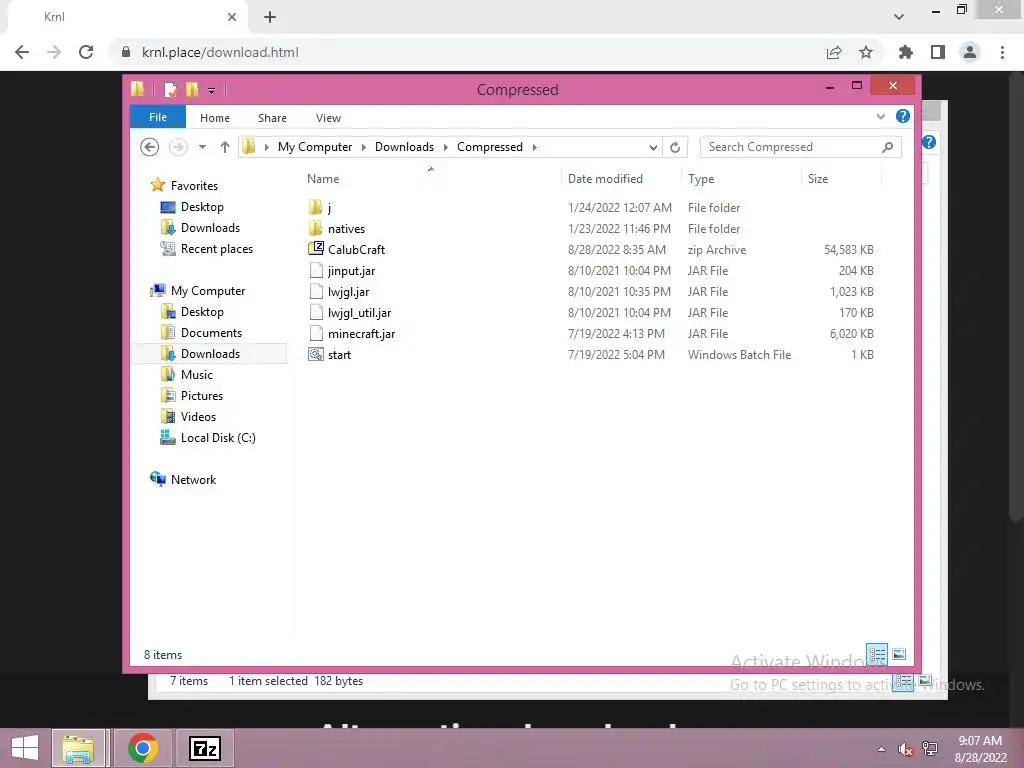
Task: Click Properties icon in Quick Access Toolbar
Action: pos(170,89)
